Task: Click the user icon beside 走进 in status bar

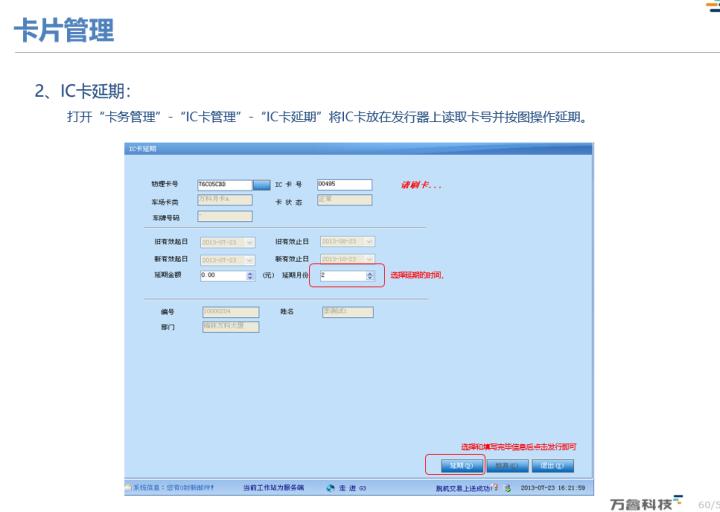Action: pos(330,488)
